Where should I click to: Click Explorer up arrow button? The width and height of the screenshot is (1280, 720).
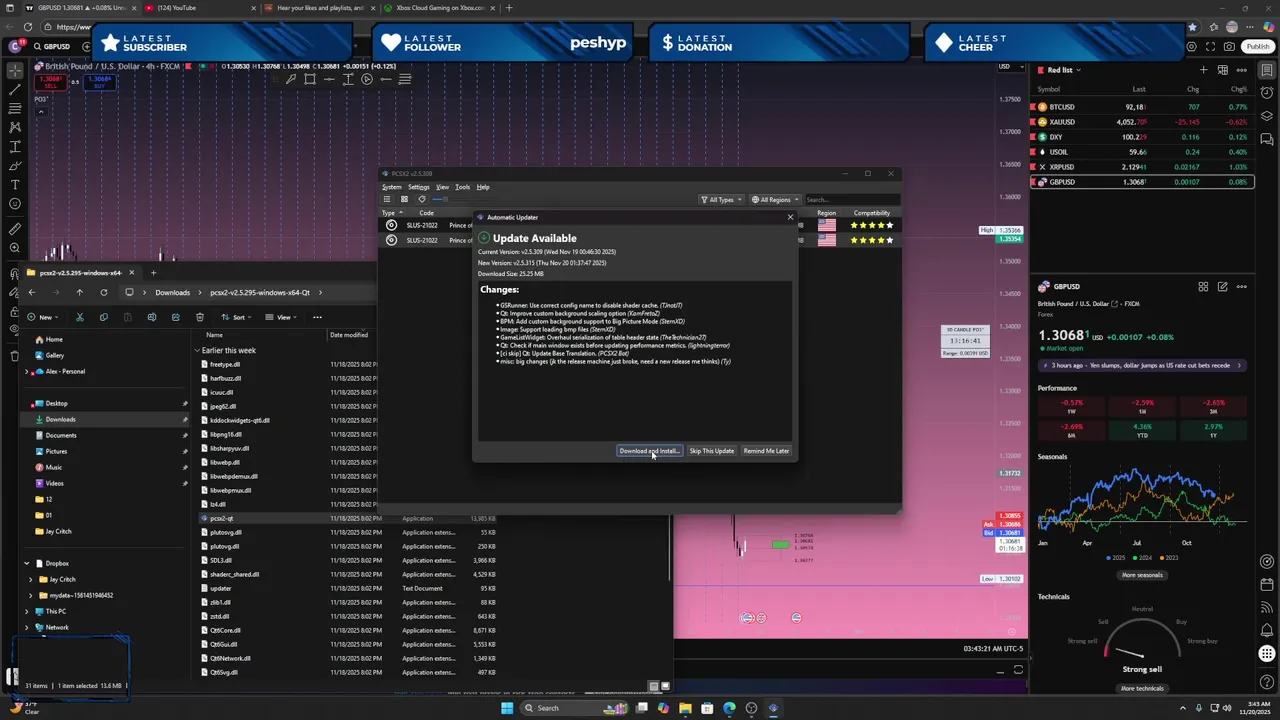(79, 293)
